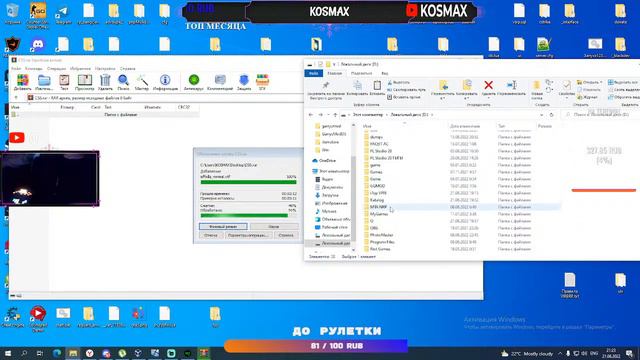The image size is (640, 360).
Task: Expand the address bar history dropdown
Action: 542,115
